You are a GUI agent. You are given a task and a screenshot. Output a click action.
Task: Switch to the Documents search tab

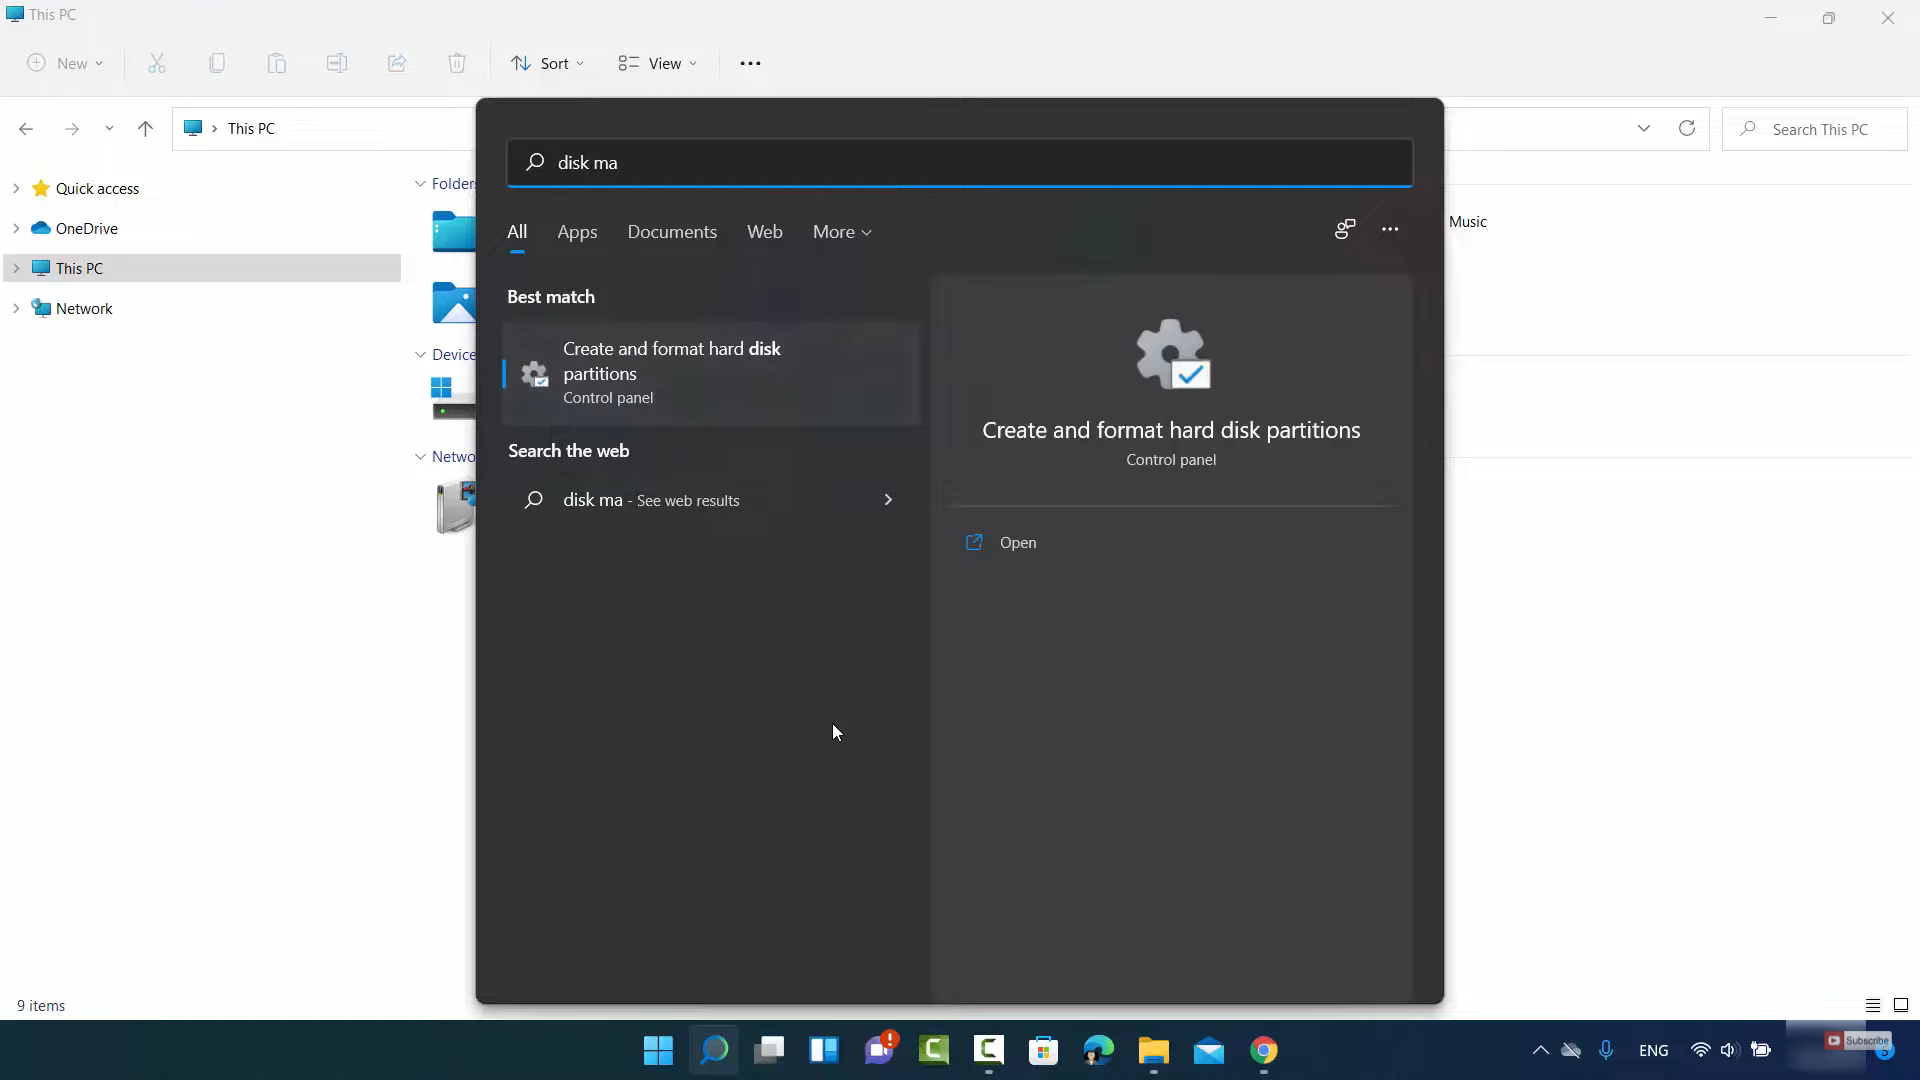(672, 232)
